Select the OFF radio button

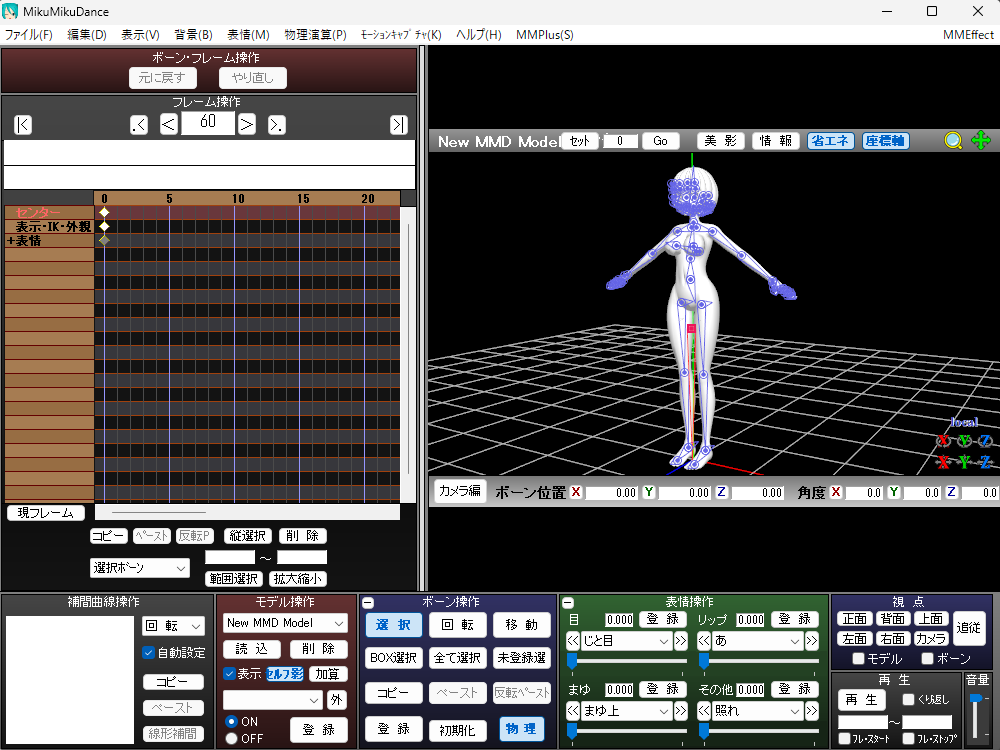pyautogui.click(x=232, y=738)
